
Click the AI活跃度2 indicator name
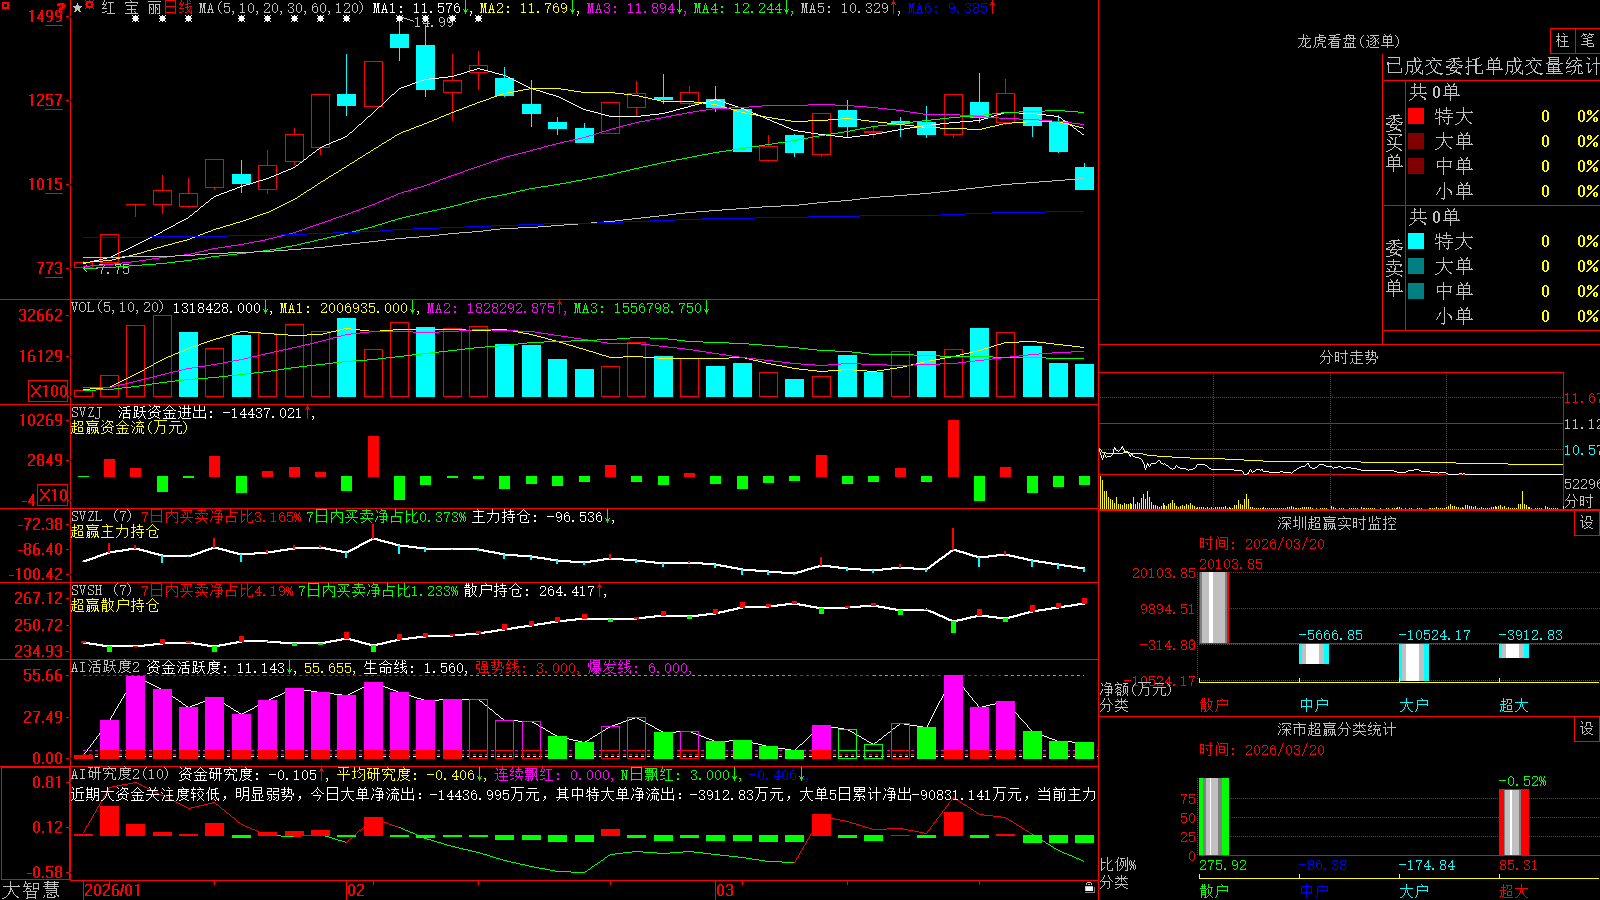click(x=106, y=667)
